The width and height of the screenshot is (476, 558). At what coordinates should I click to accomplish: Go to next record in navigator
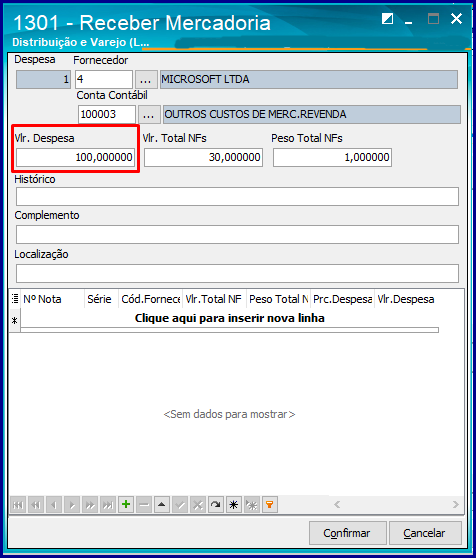point(72,504)
